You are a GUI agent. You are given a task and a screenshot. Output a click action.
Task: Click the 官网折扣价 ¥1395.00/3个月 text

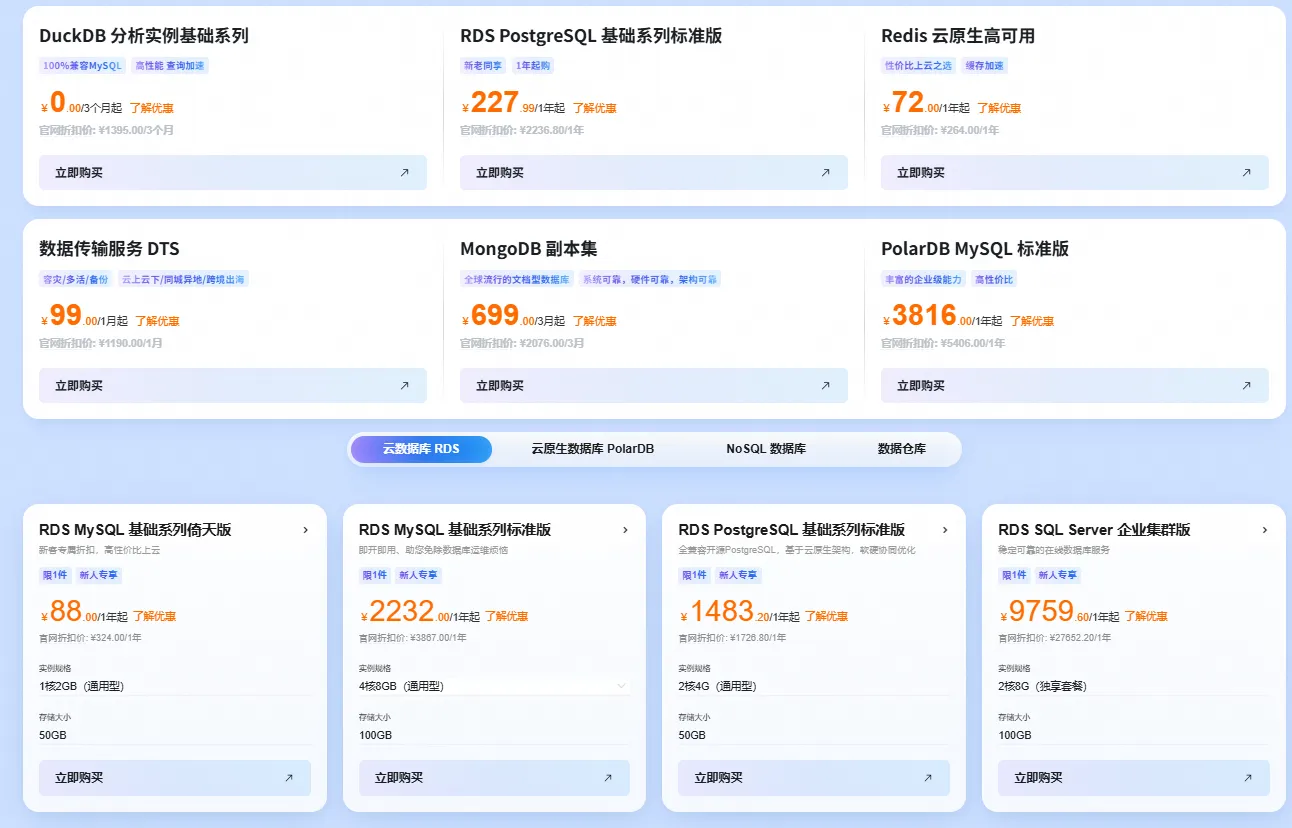(107, 130)
